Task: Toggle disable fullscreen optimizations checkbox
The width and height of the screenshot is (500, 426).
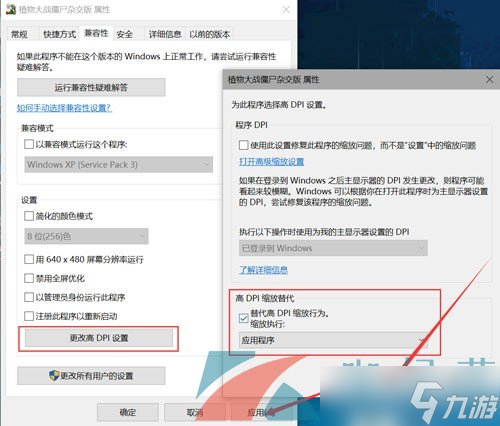Action: [x=29, y=278]
